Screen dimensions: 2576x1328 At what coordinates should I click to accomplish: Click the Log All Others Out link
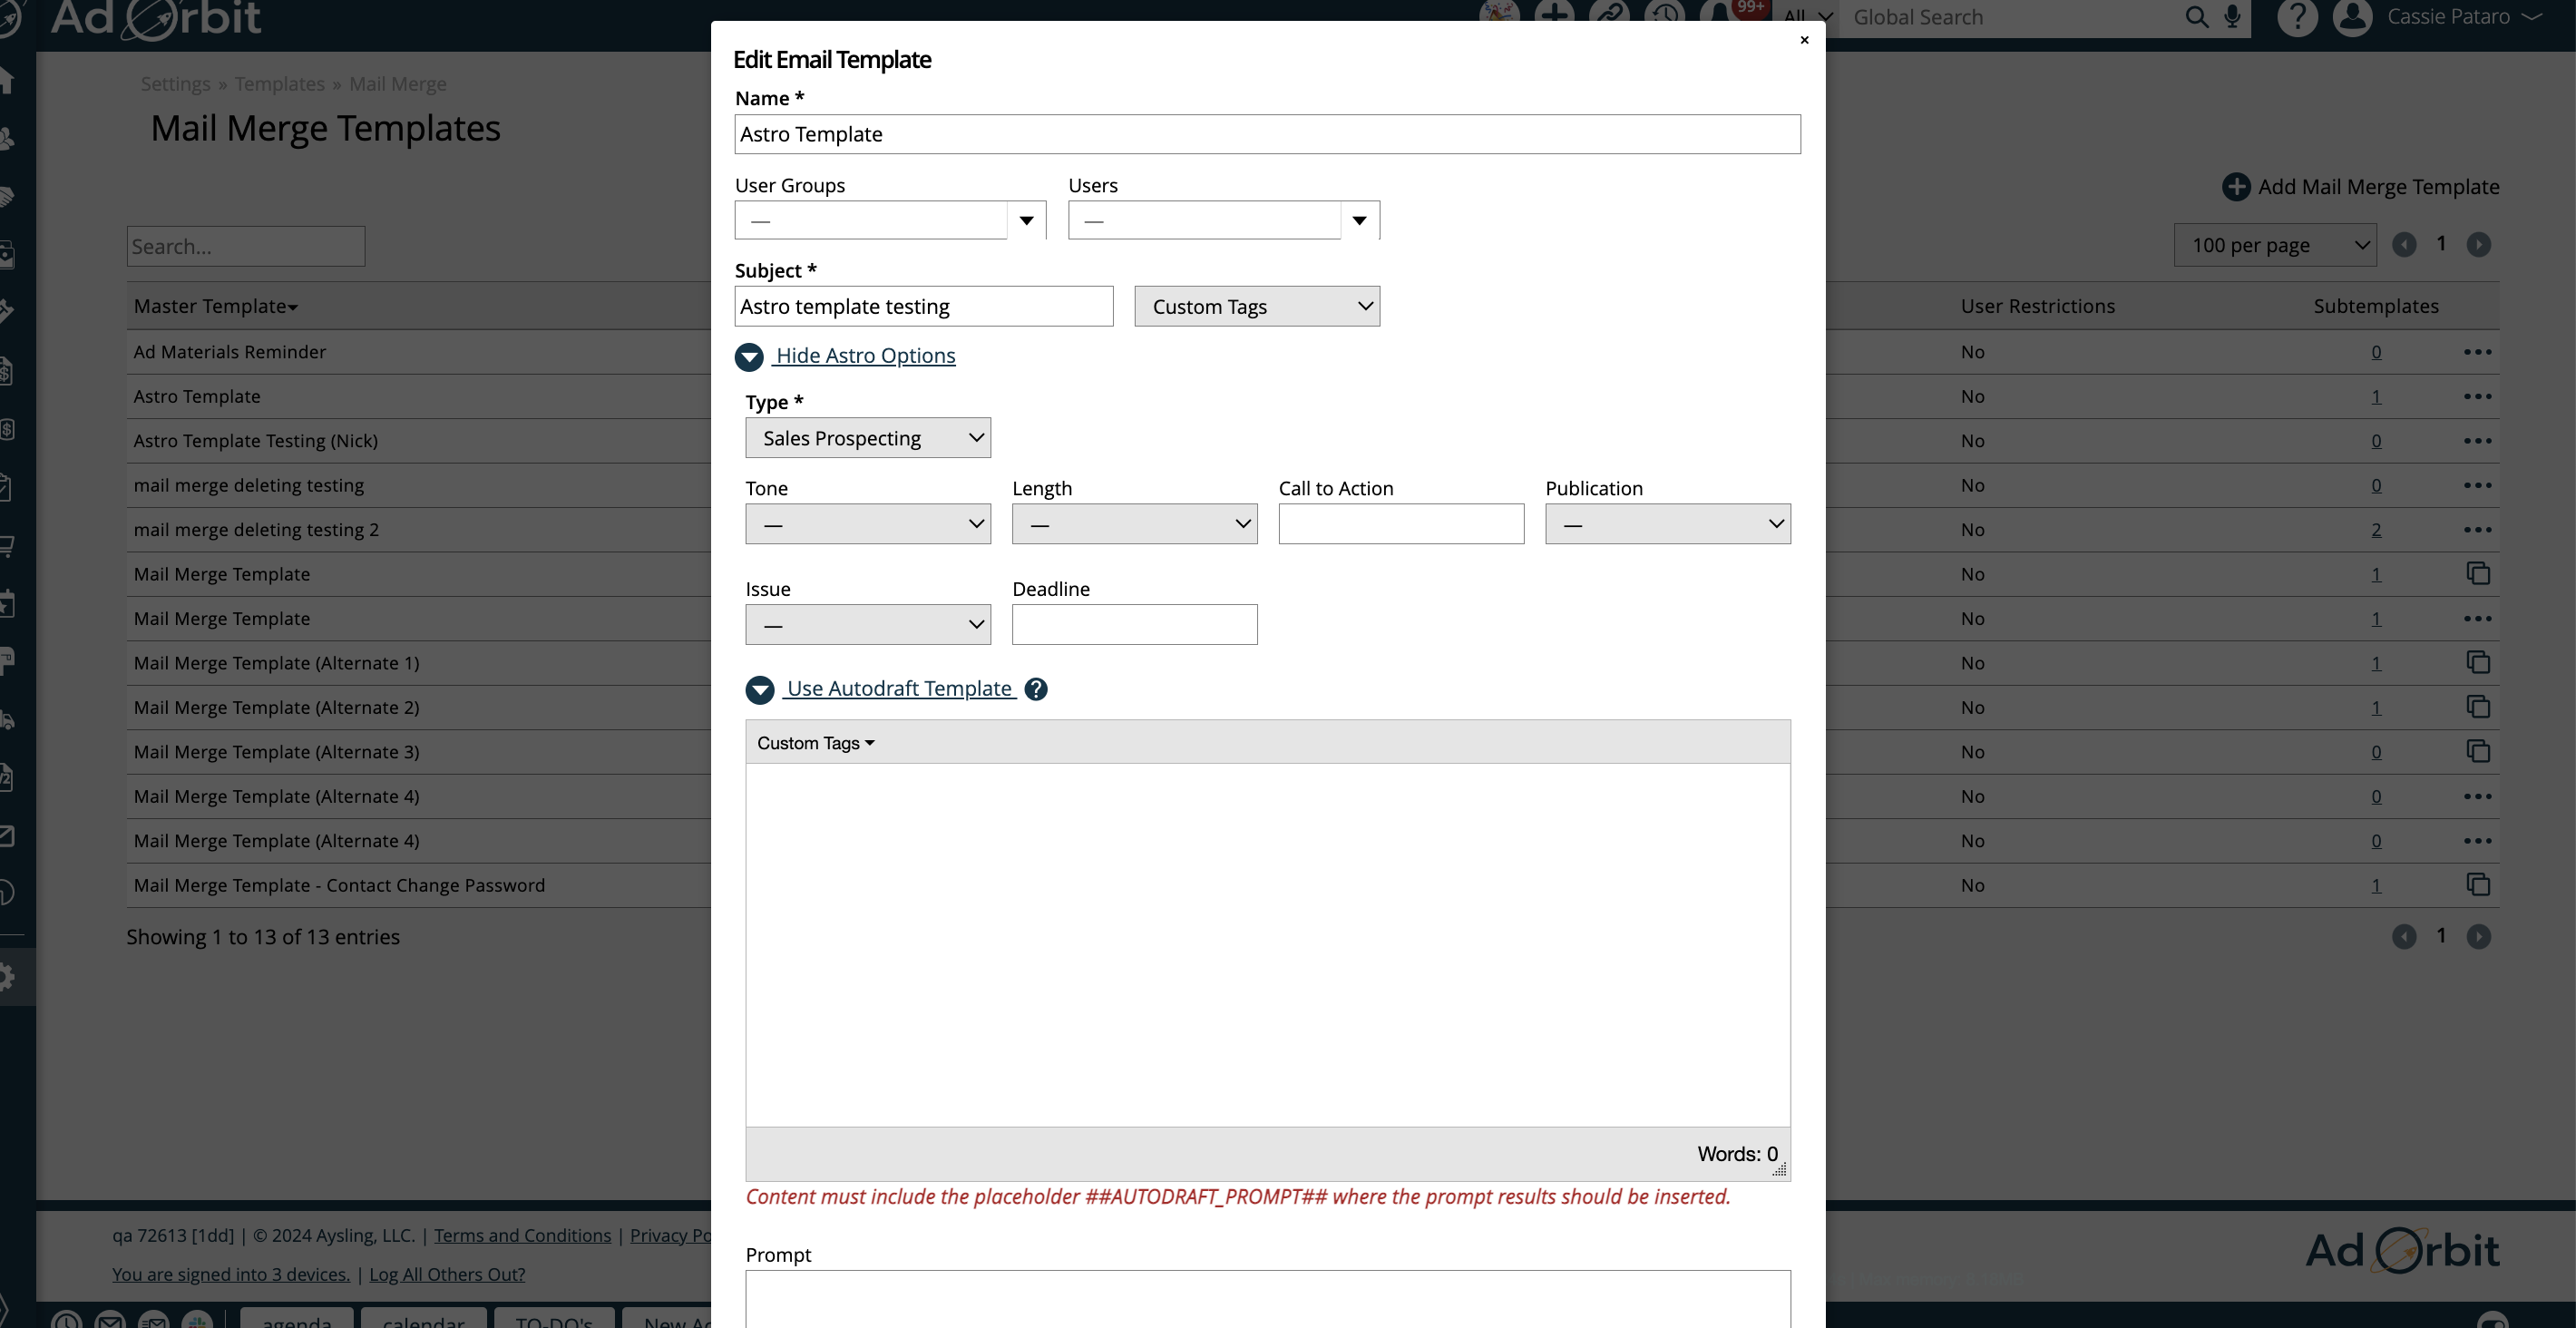[x=447, y=1274]
